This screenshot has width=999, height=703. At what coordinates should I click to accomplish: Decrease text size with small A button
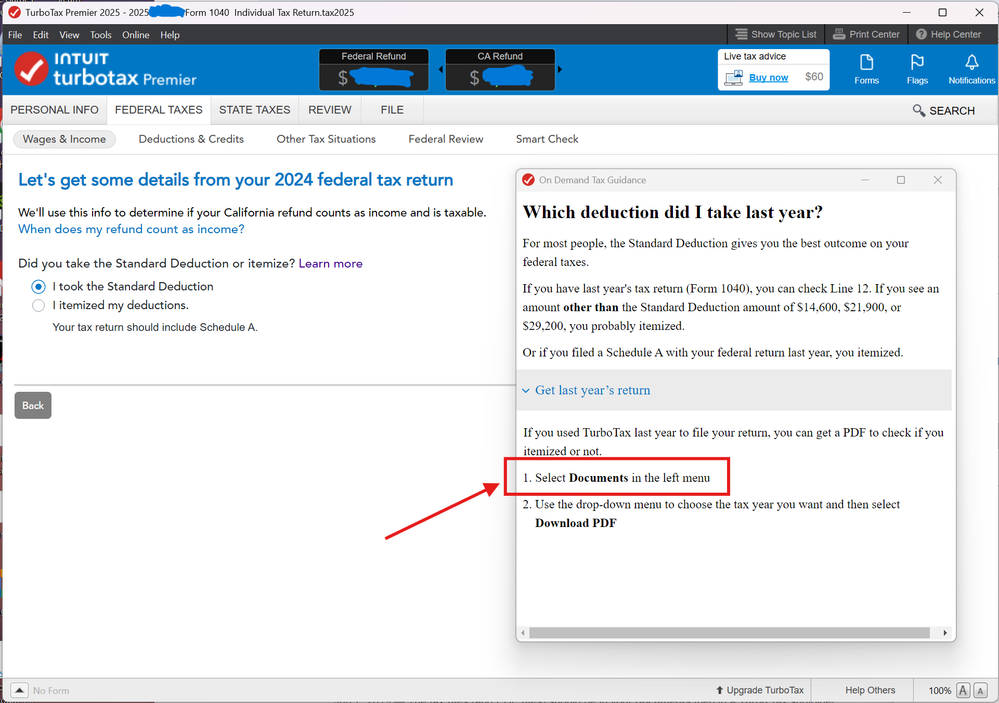pos(981,690)
